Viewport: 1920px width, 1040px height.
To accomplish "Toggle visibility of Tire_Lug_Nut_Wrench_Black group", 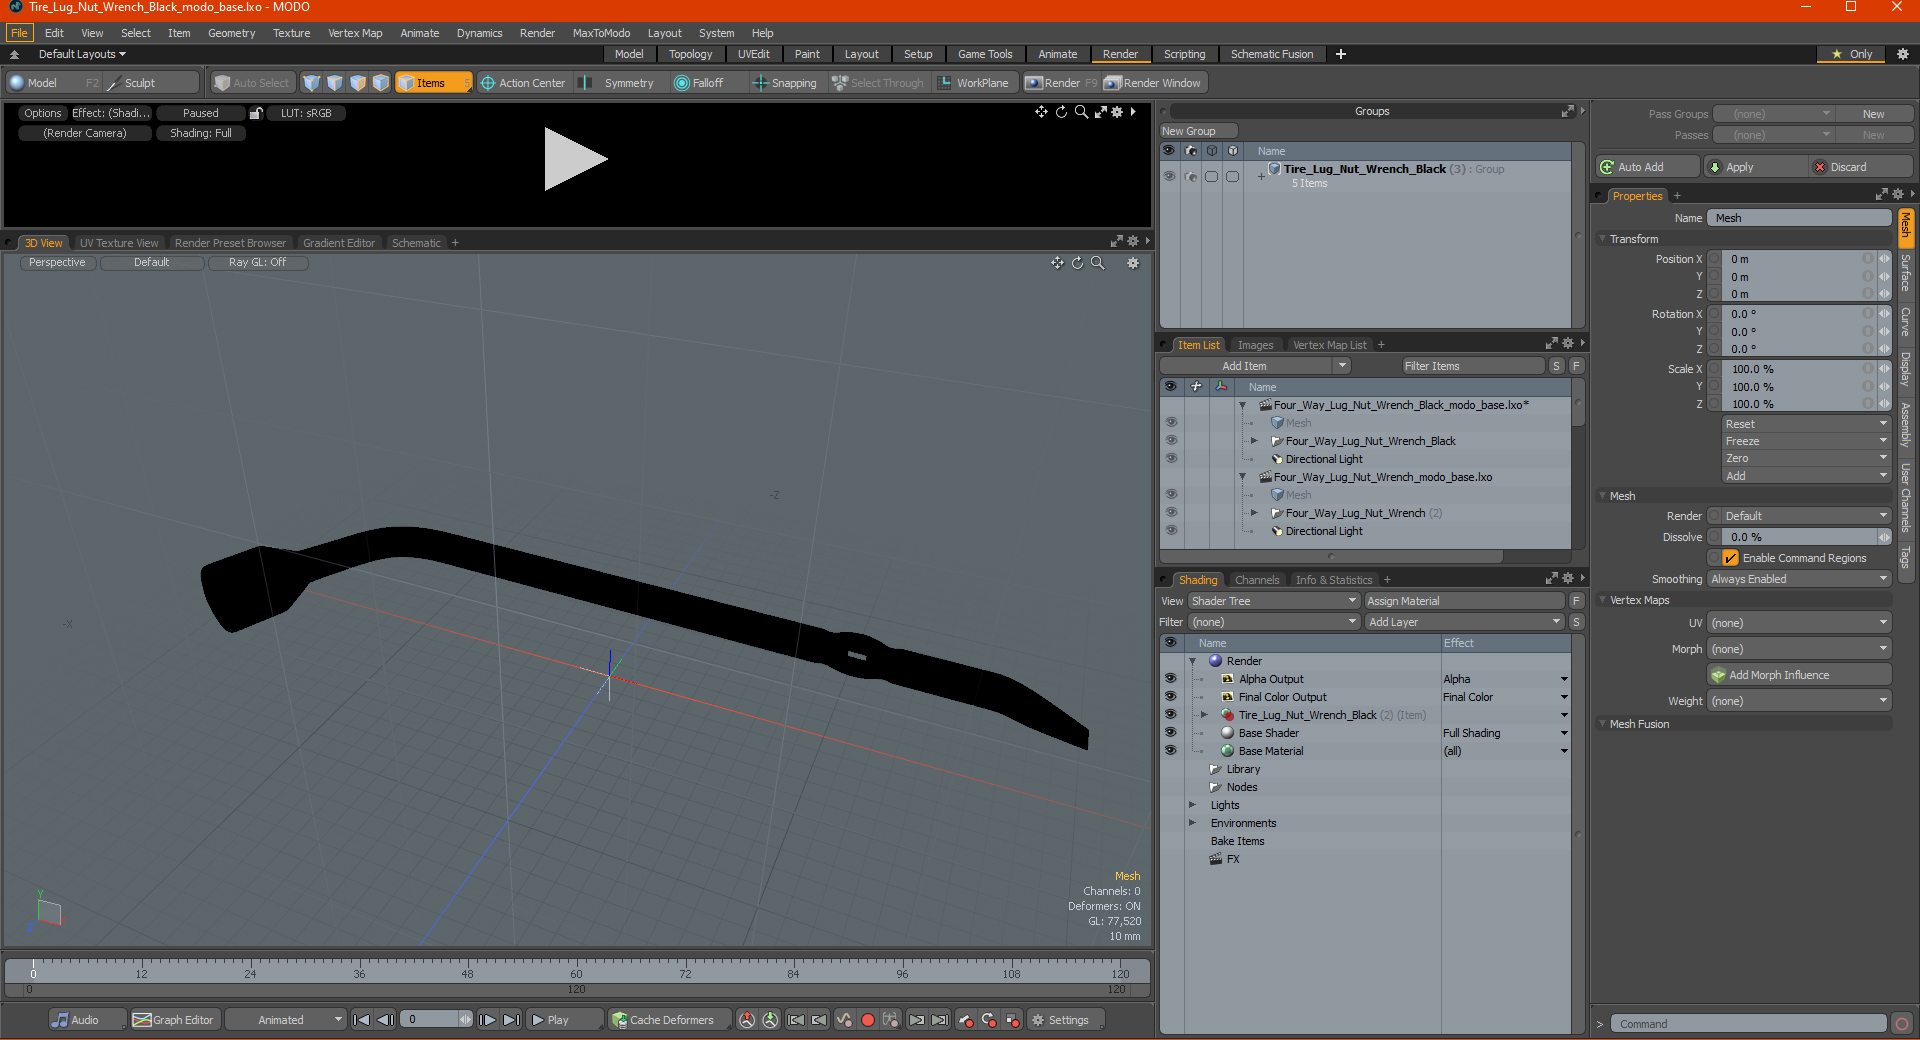I will point(1169,176).
